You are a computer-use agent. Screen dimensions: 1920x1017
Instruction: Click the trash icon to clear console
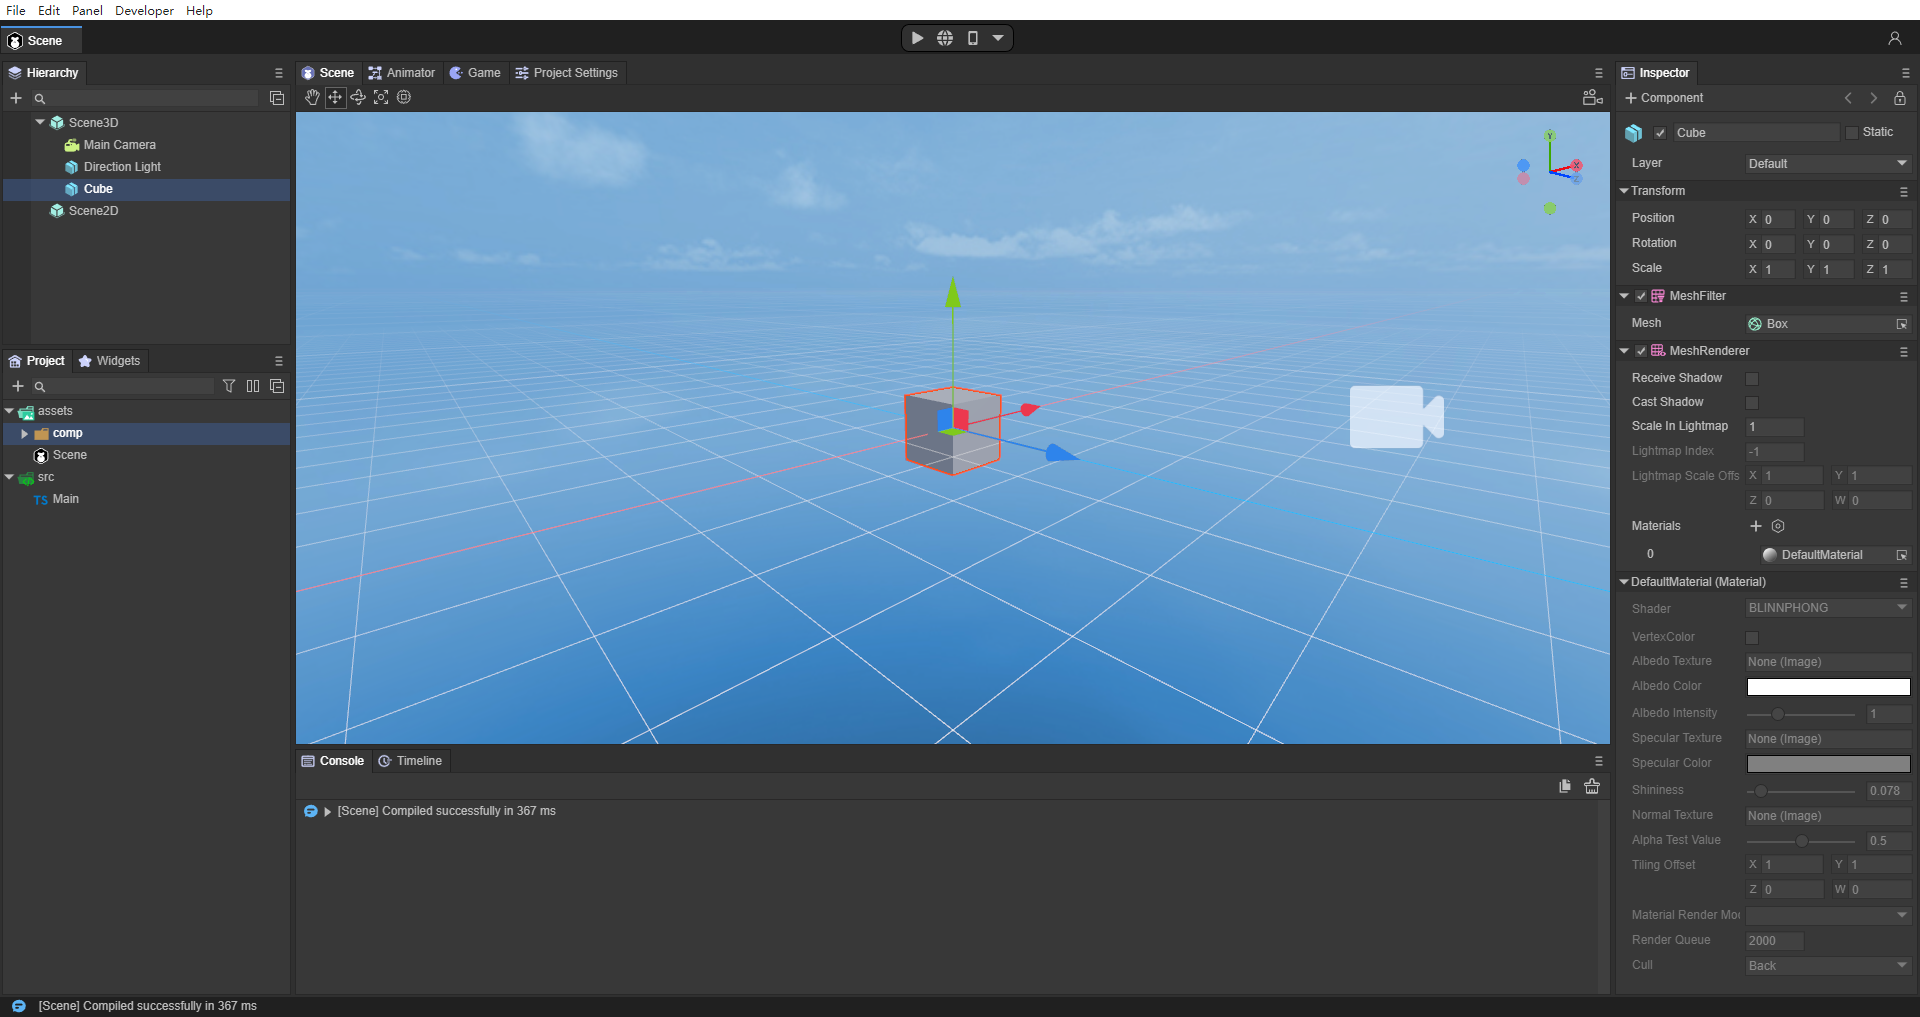click(x=1592, y=787)
